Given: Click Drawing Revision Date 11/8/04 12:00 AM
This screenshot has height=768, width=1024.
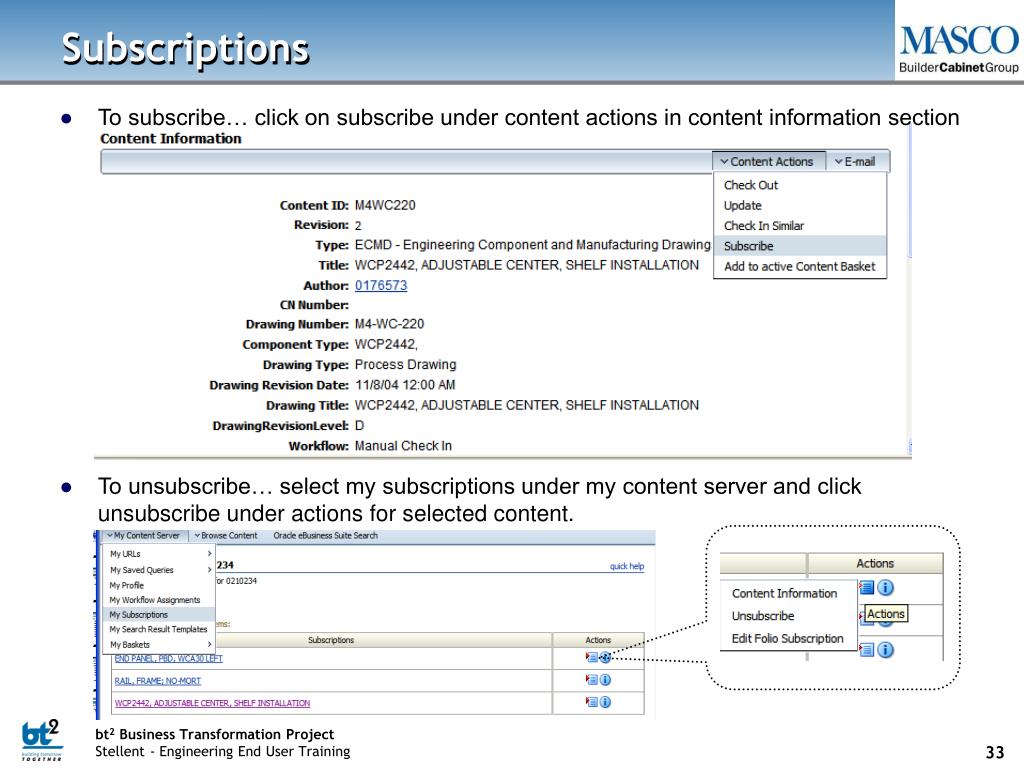Looking at the screenshot, I should tap(405, 385).
